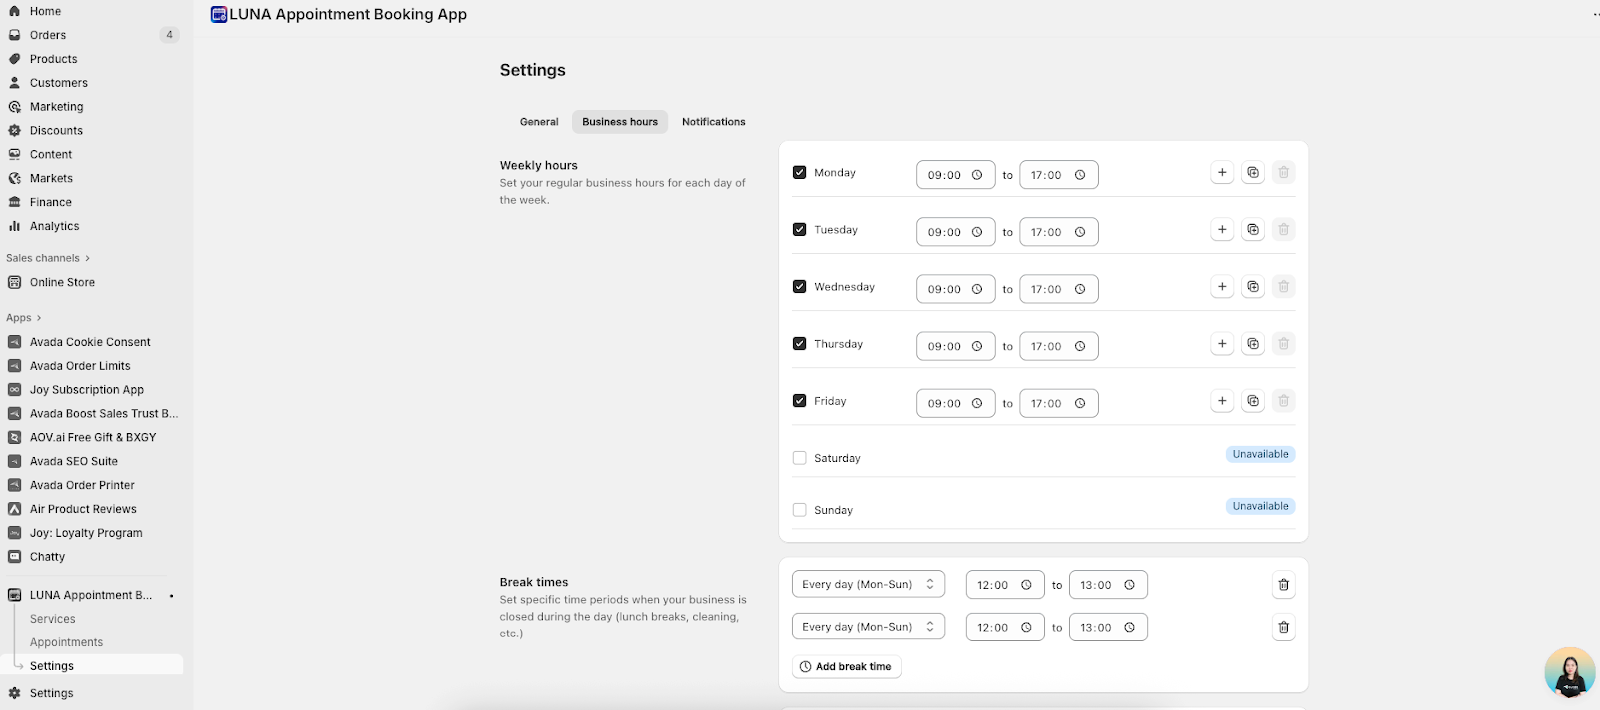Screen dimensions: 1600x710
Task: Click the plus icon in Monday's row
Action: tap(1222, 173)
